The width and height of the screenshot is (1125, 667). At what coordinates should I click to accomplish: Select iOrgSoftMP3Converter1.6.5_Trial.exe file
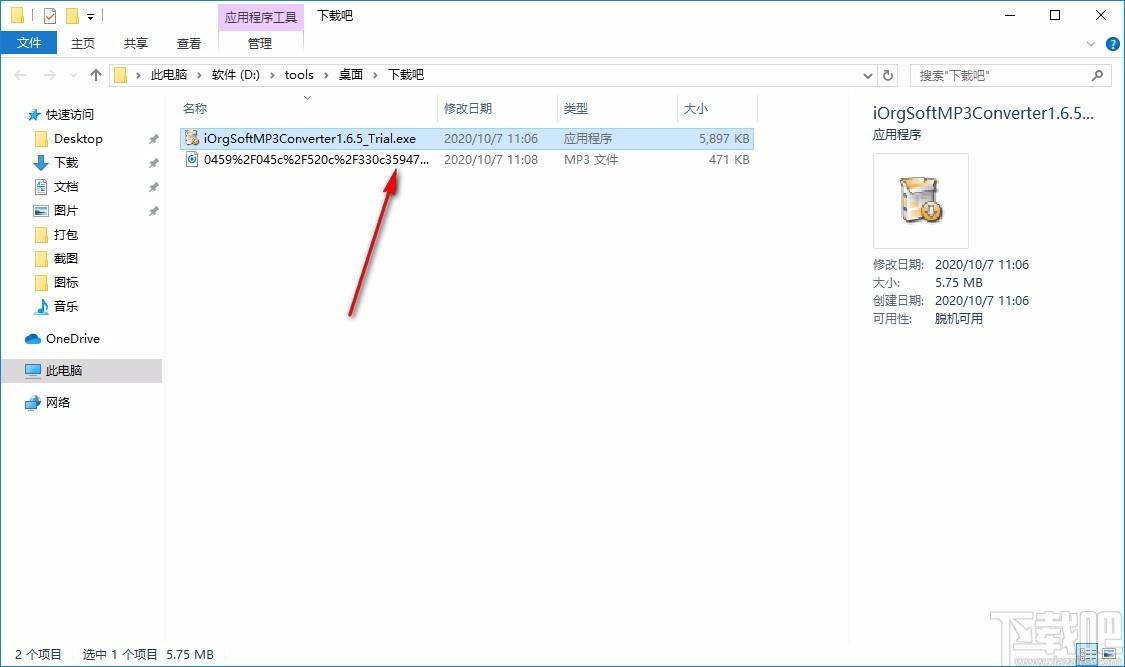(466, 138)
